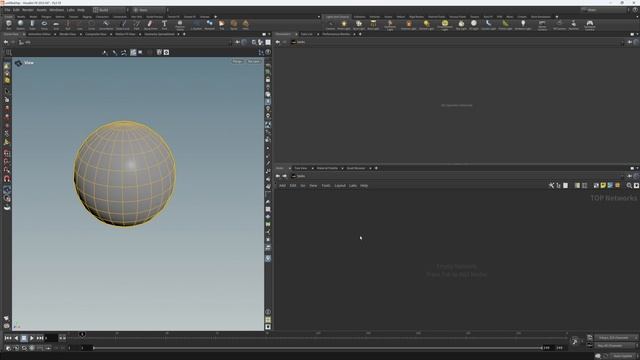
Task: Open the Auto Update dropdown at bottom right
Action: [x=623, y=356]
